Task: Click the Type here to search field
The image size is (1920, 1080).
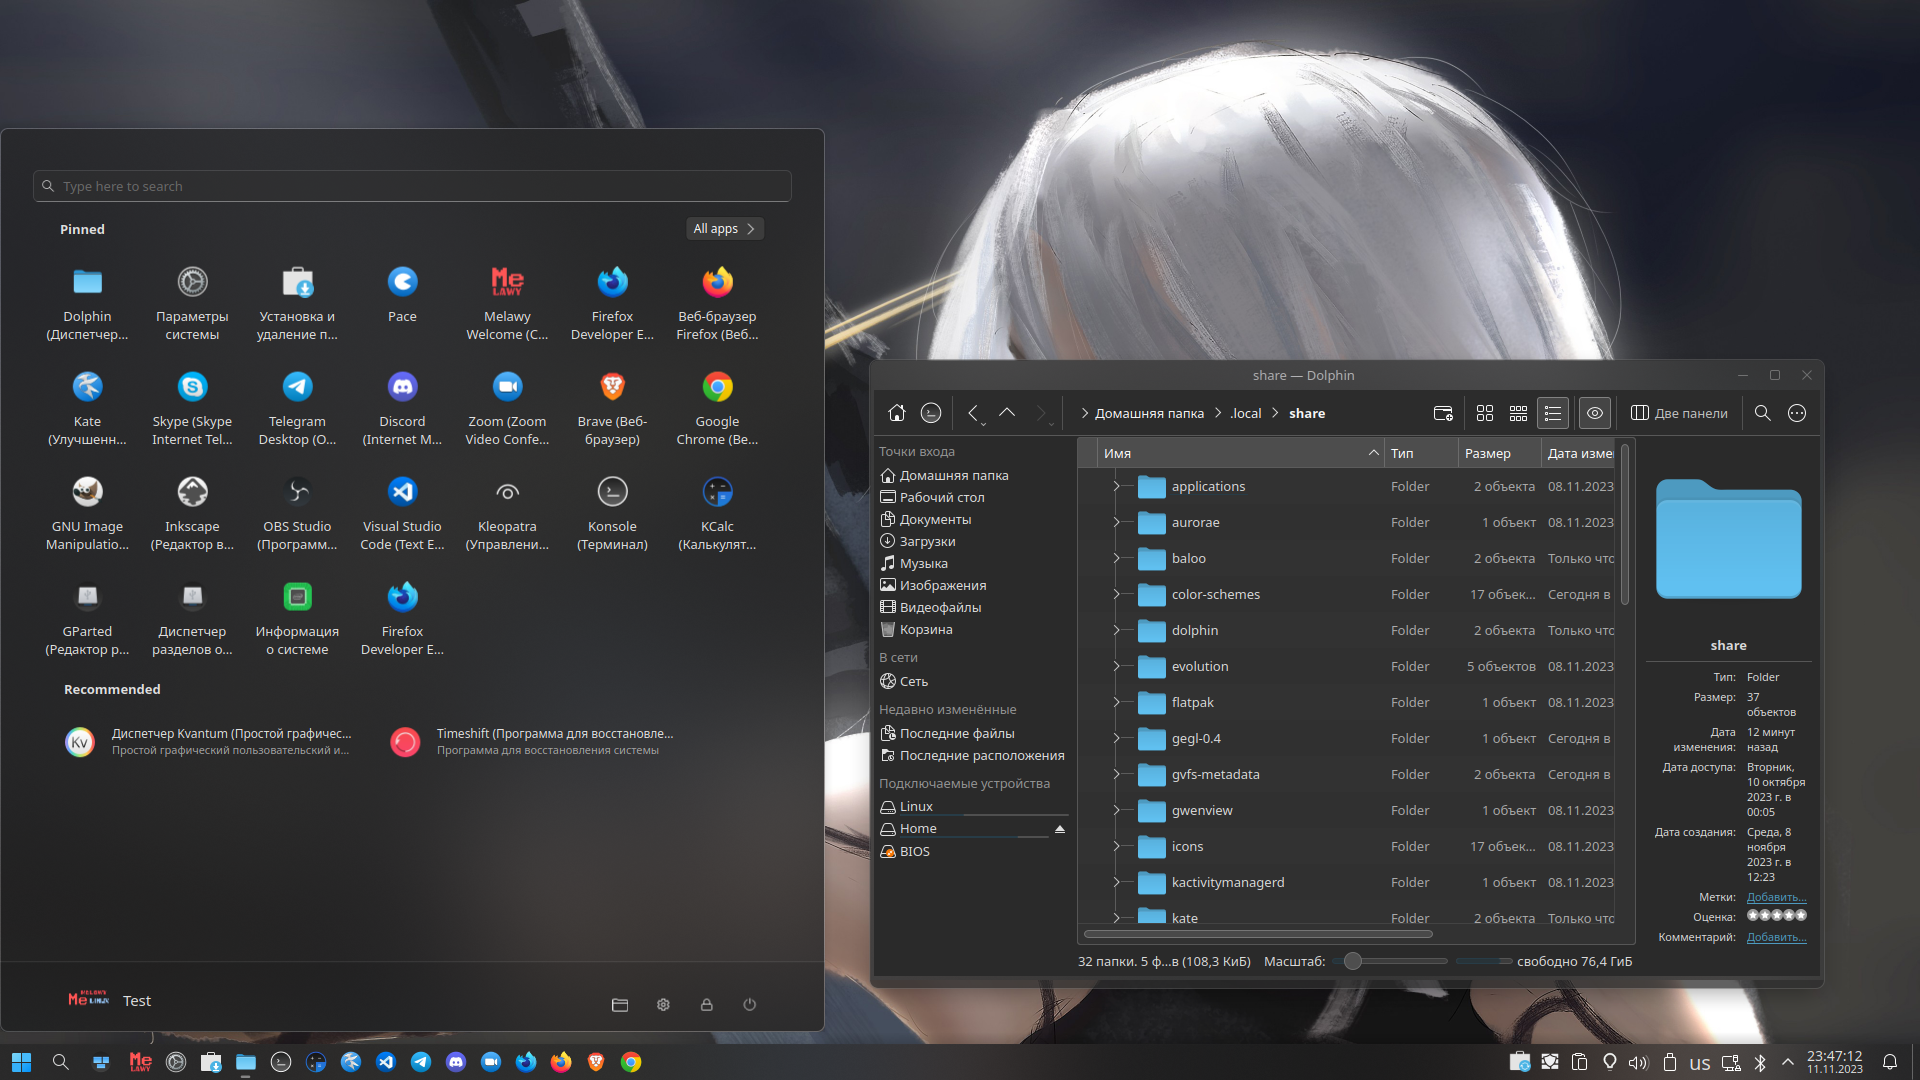Action: [412, 186]
